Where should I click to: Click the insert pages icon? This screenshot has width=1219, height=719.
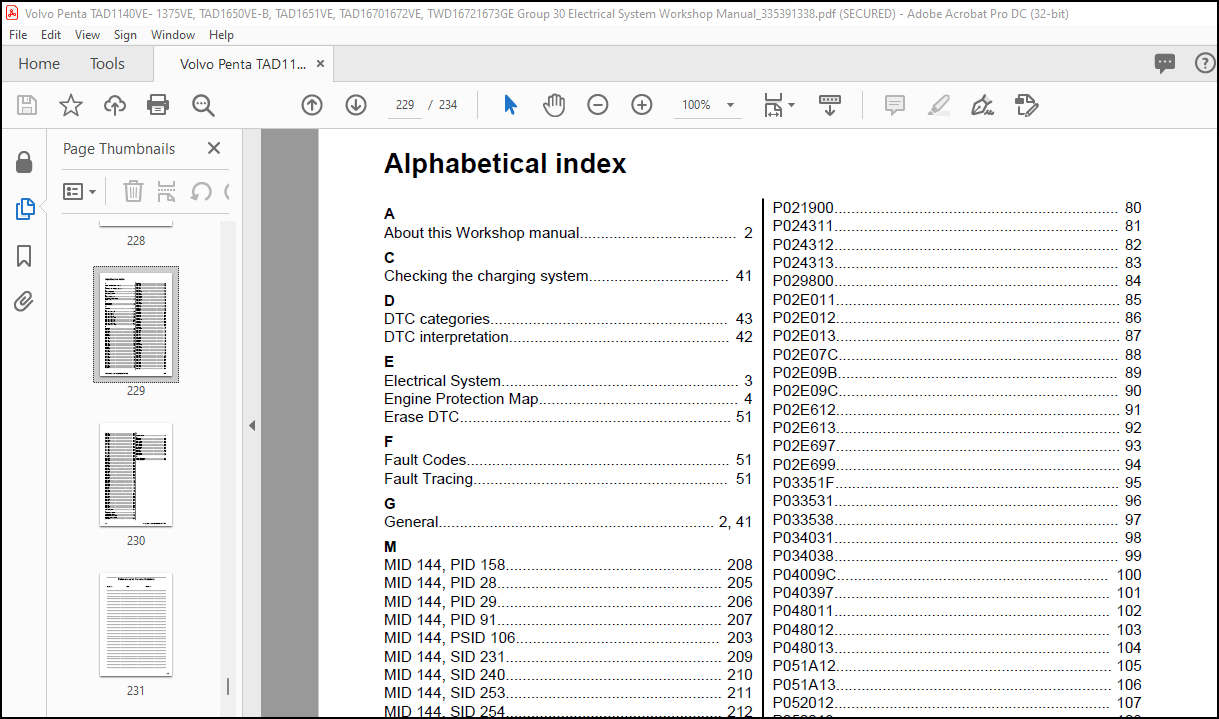(x=167, y=191)
